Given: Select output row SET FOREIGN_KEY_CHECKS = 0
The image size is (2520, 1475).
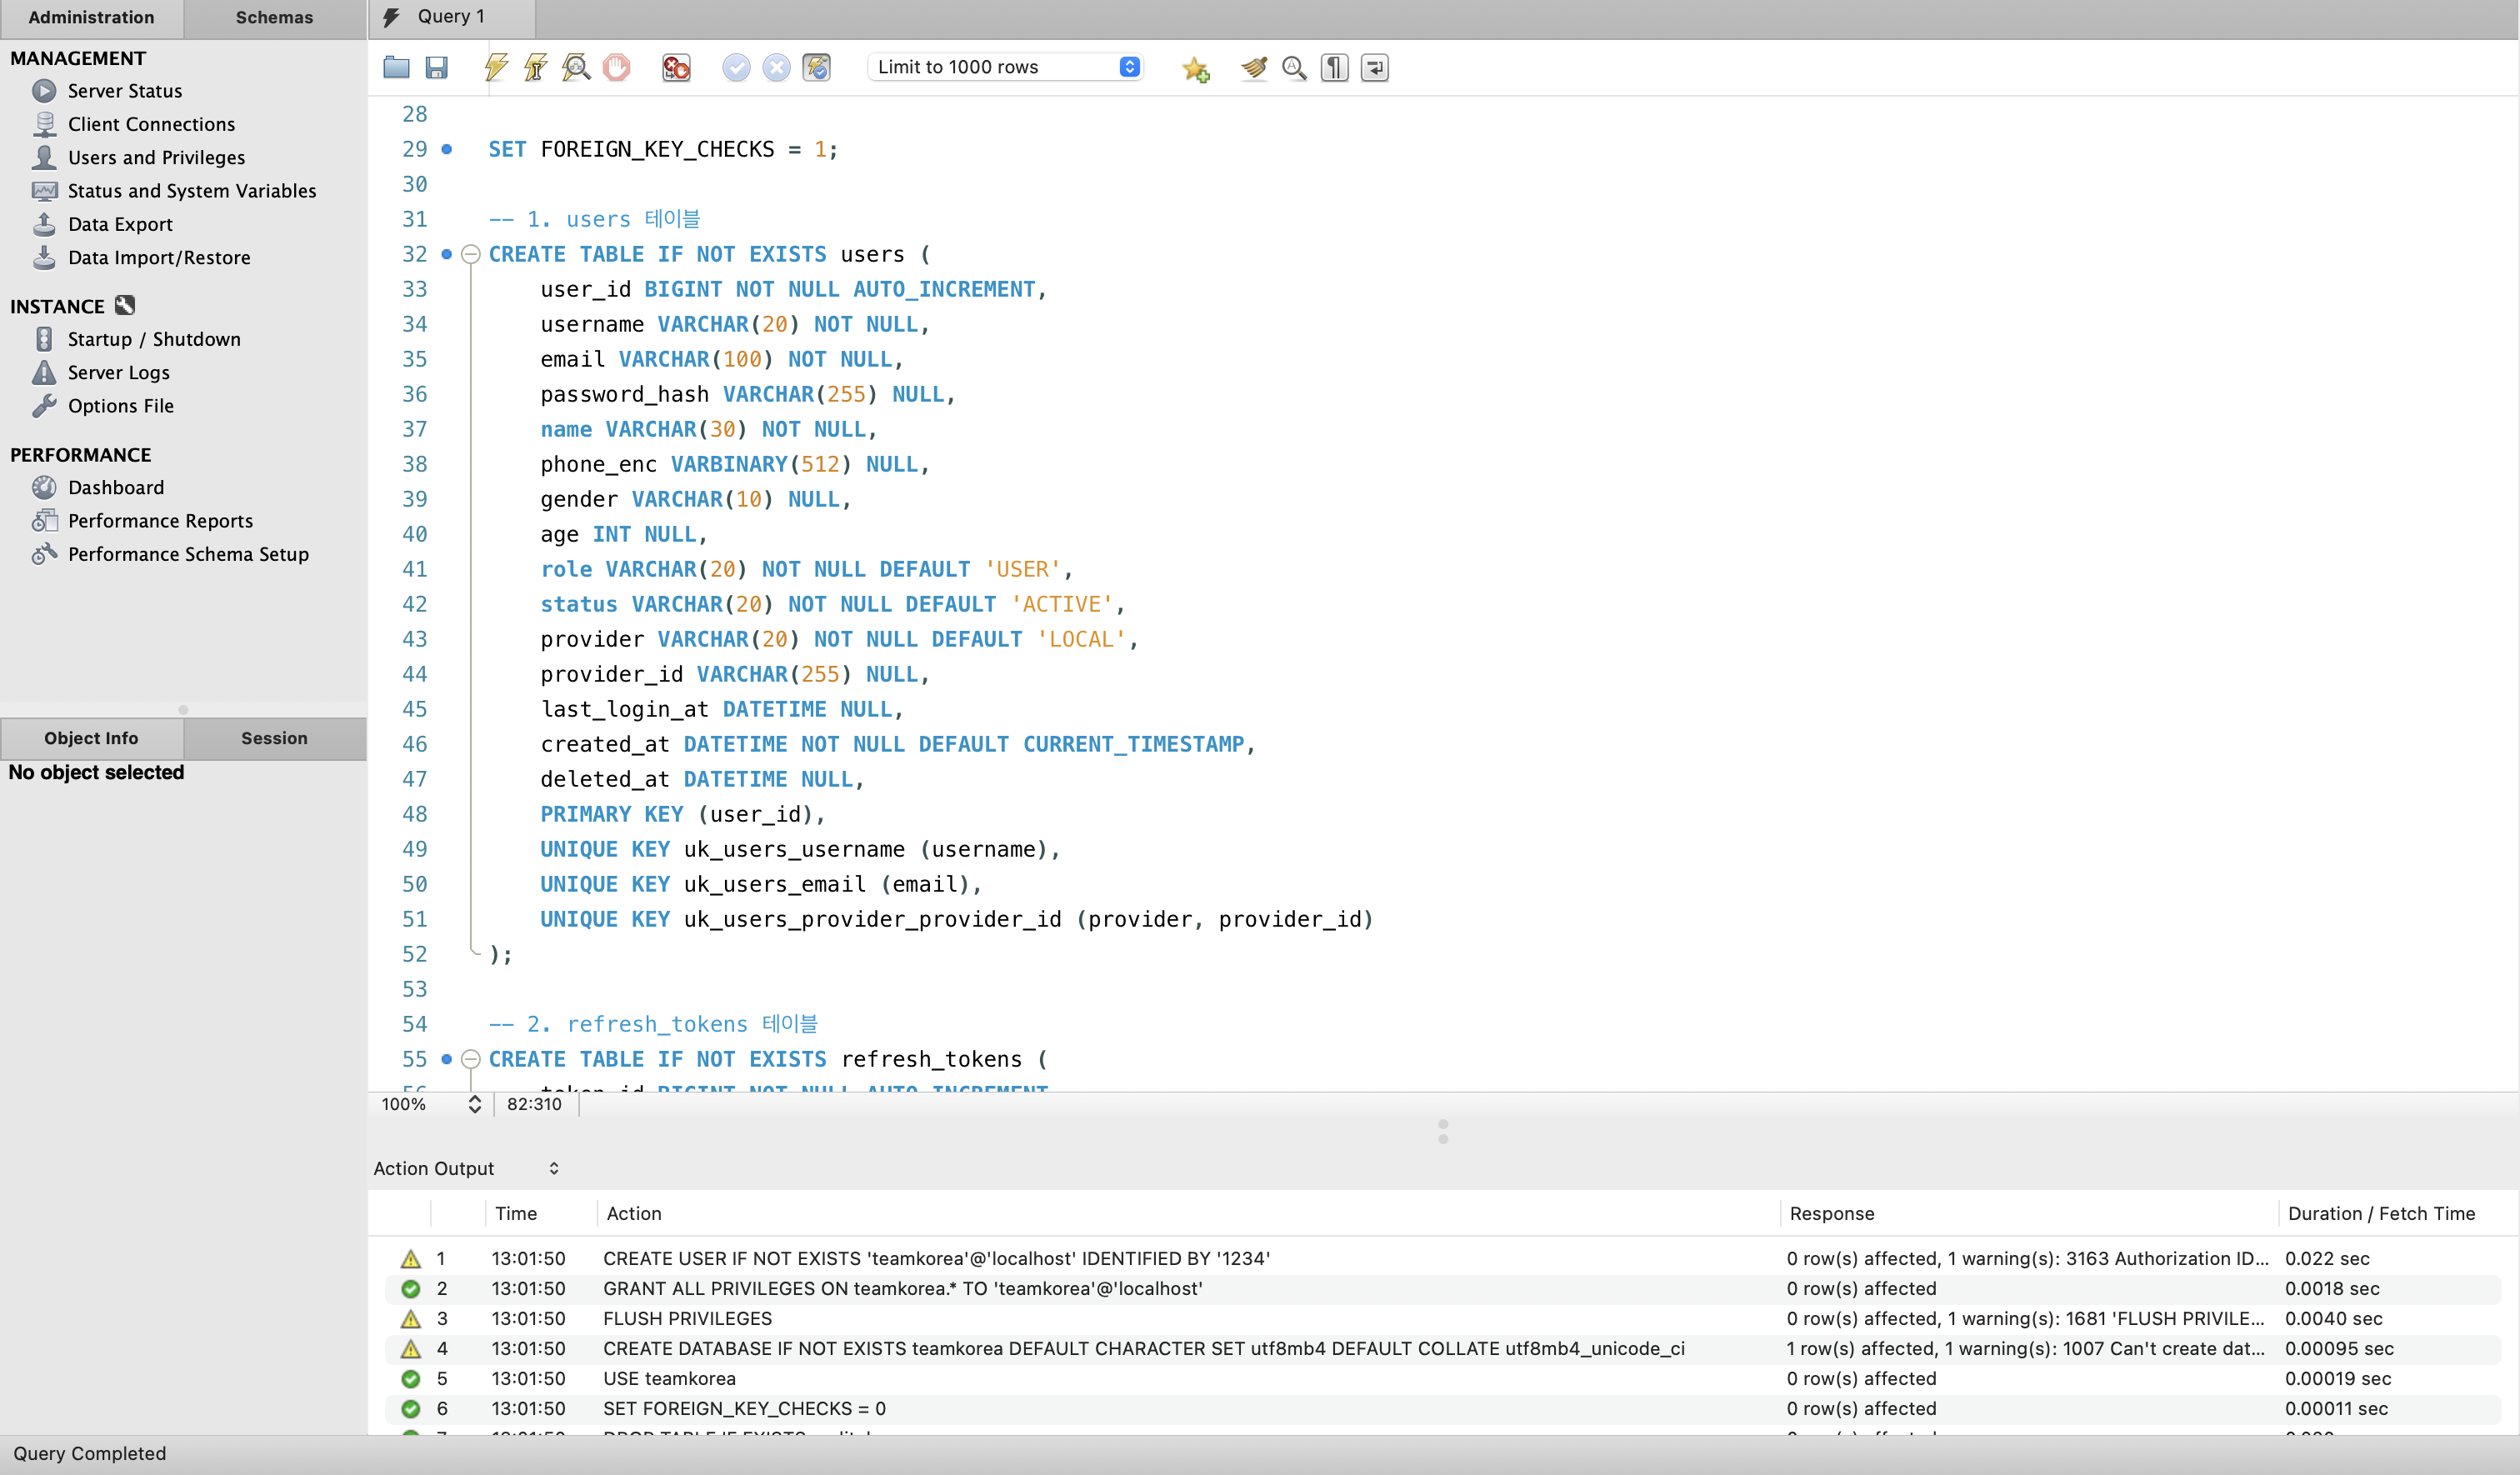Looking at the screenshot, I should pos(1442,1408).
